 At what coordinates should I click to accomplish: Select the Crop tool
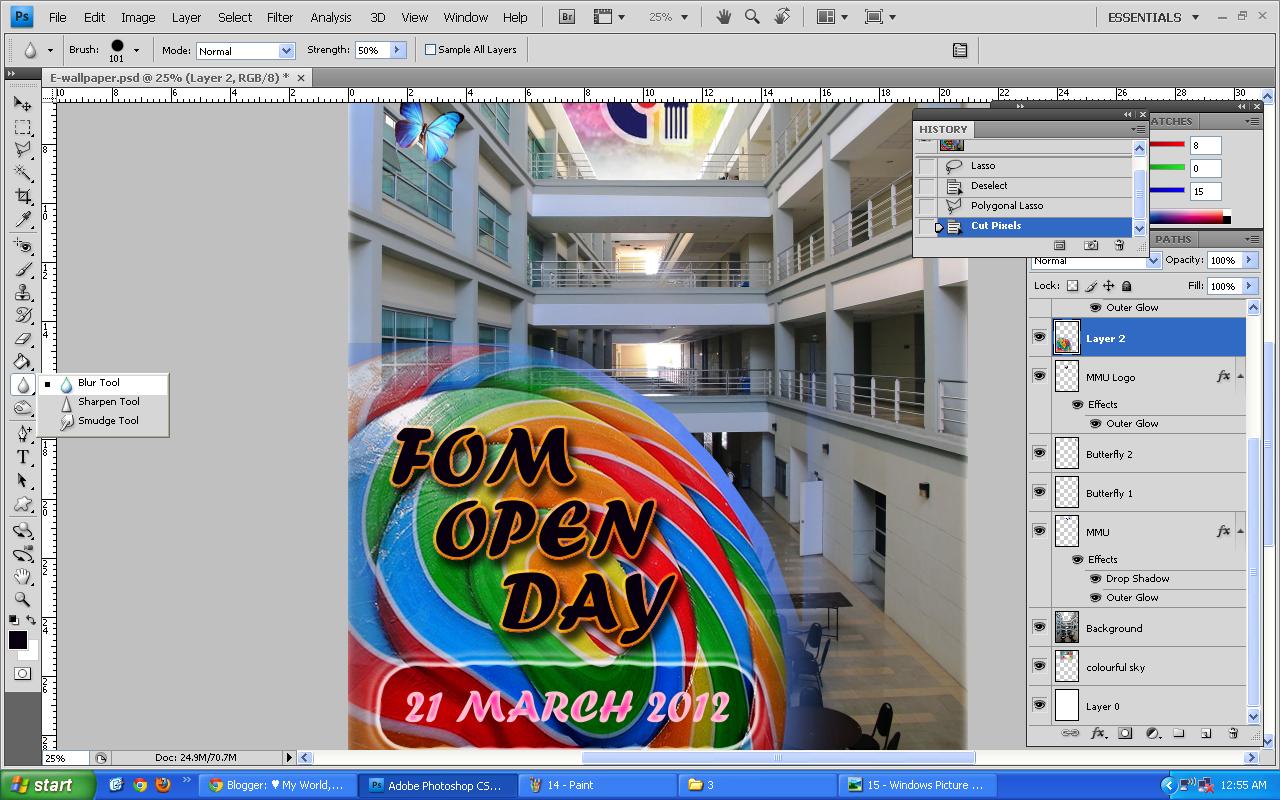(x=22, y=196)
